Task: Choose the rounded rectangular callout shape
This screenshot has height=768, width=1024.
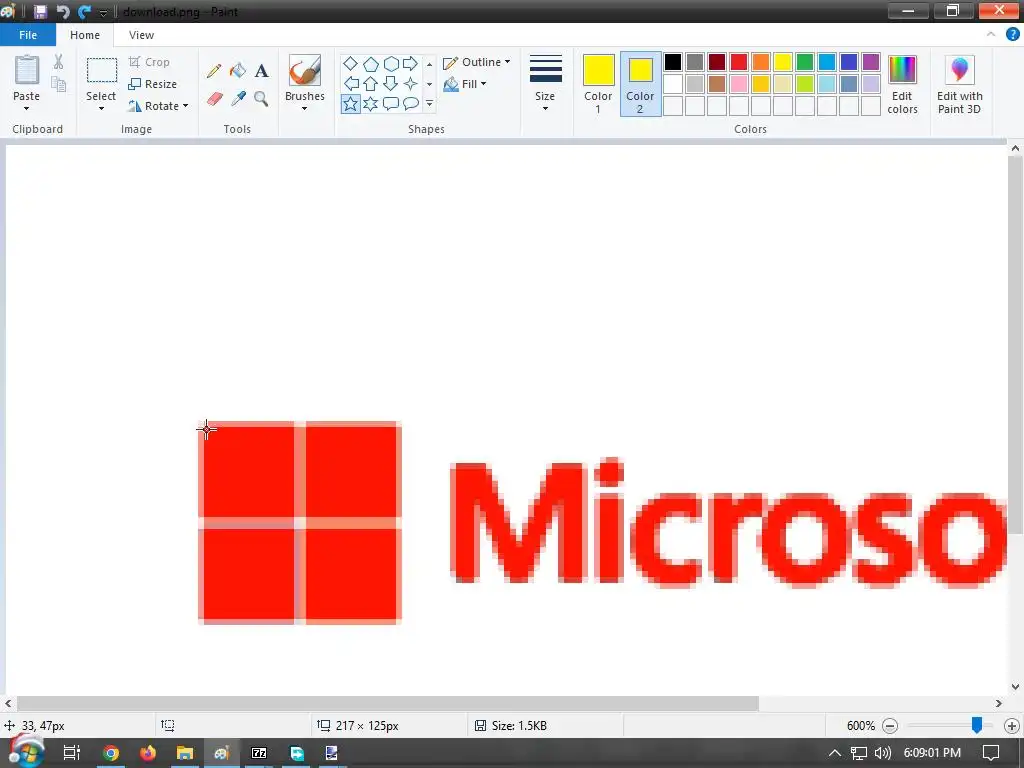Action: pos(391,103)
